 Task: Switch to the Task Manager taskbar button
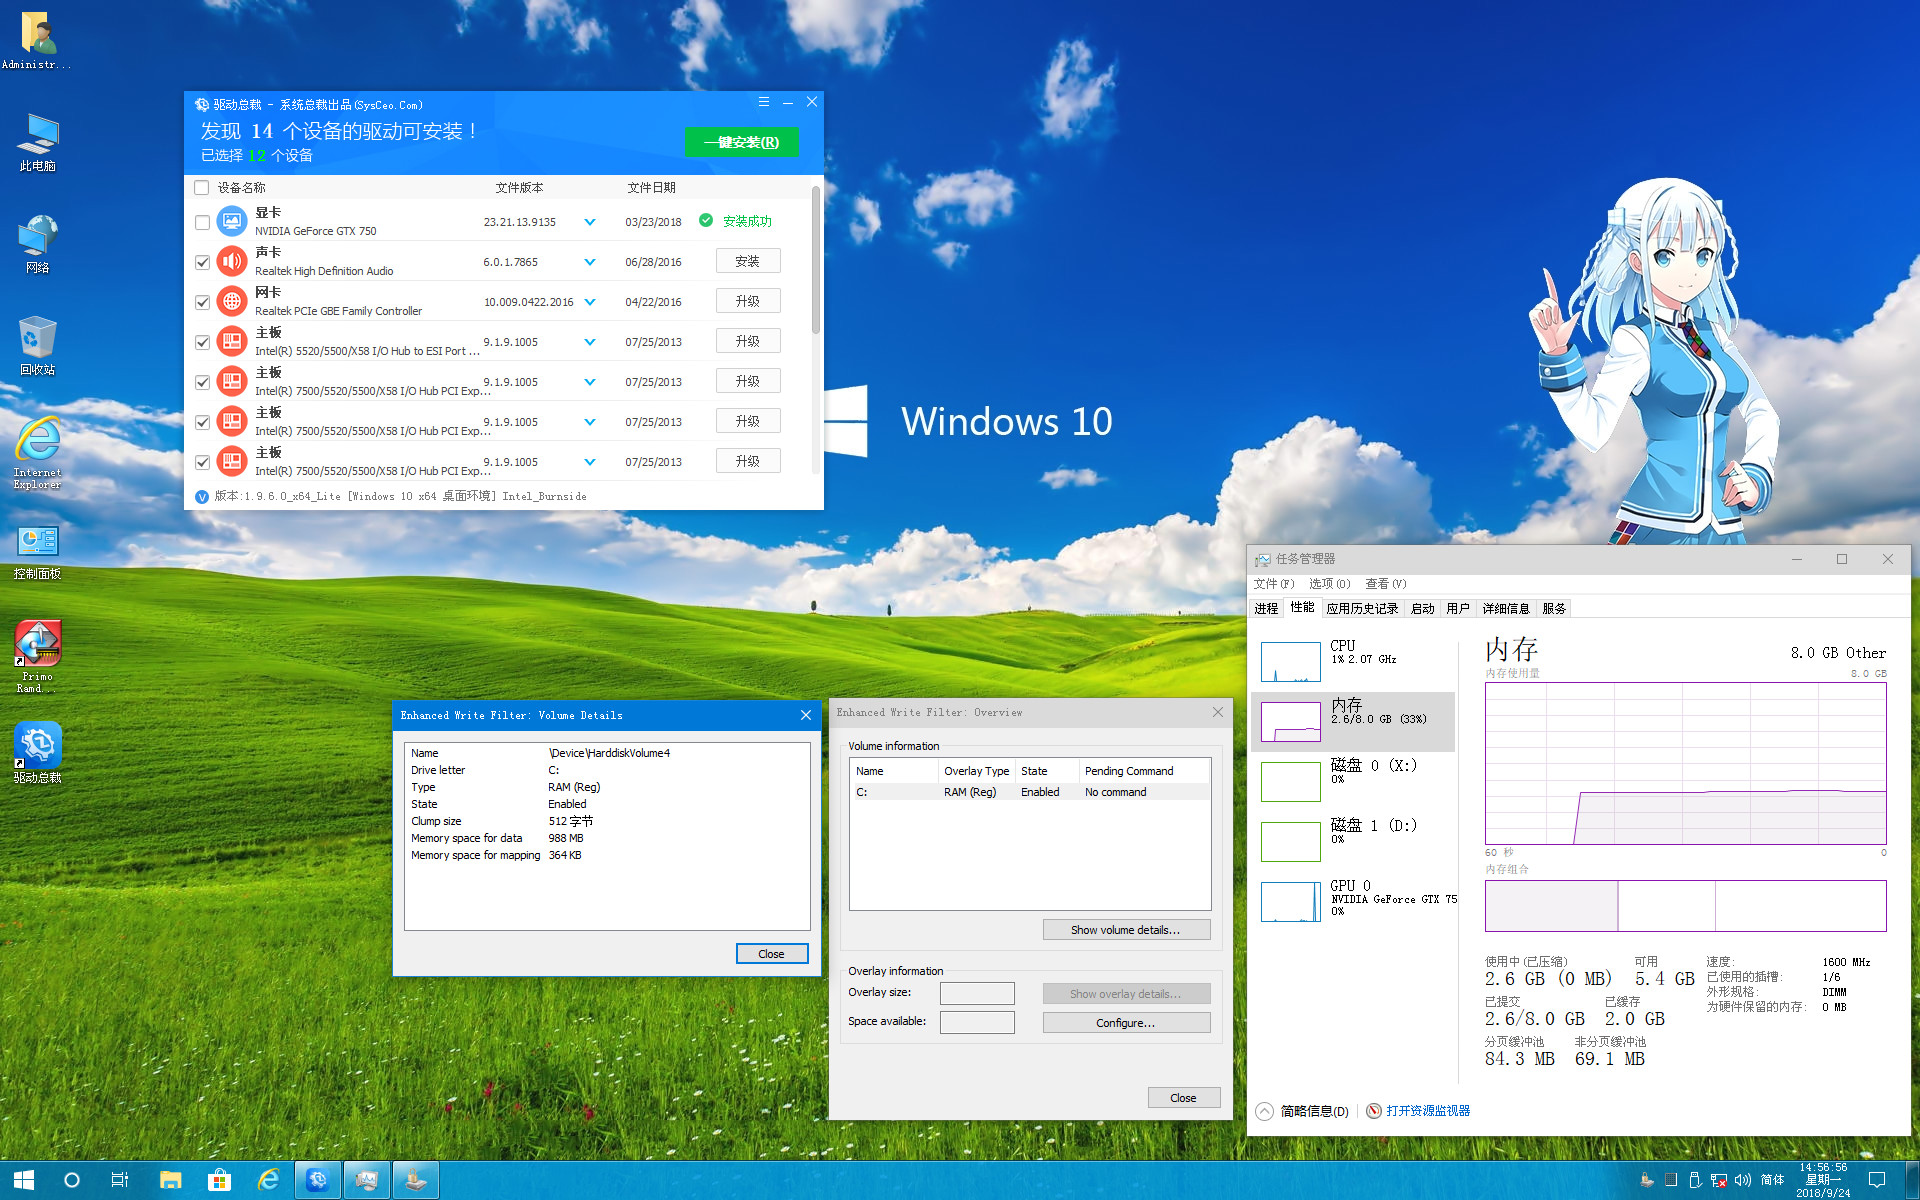(367, 1180)
